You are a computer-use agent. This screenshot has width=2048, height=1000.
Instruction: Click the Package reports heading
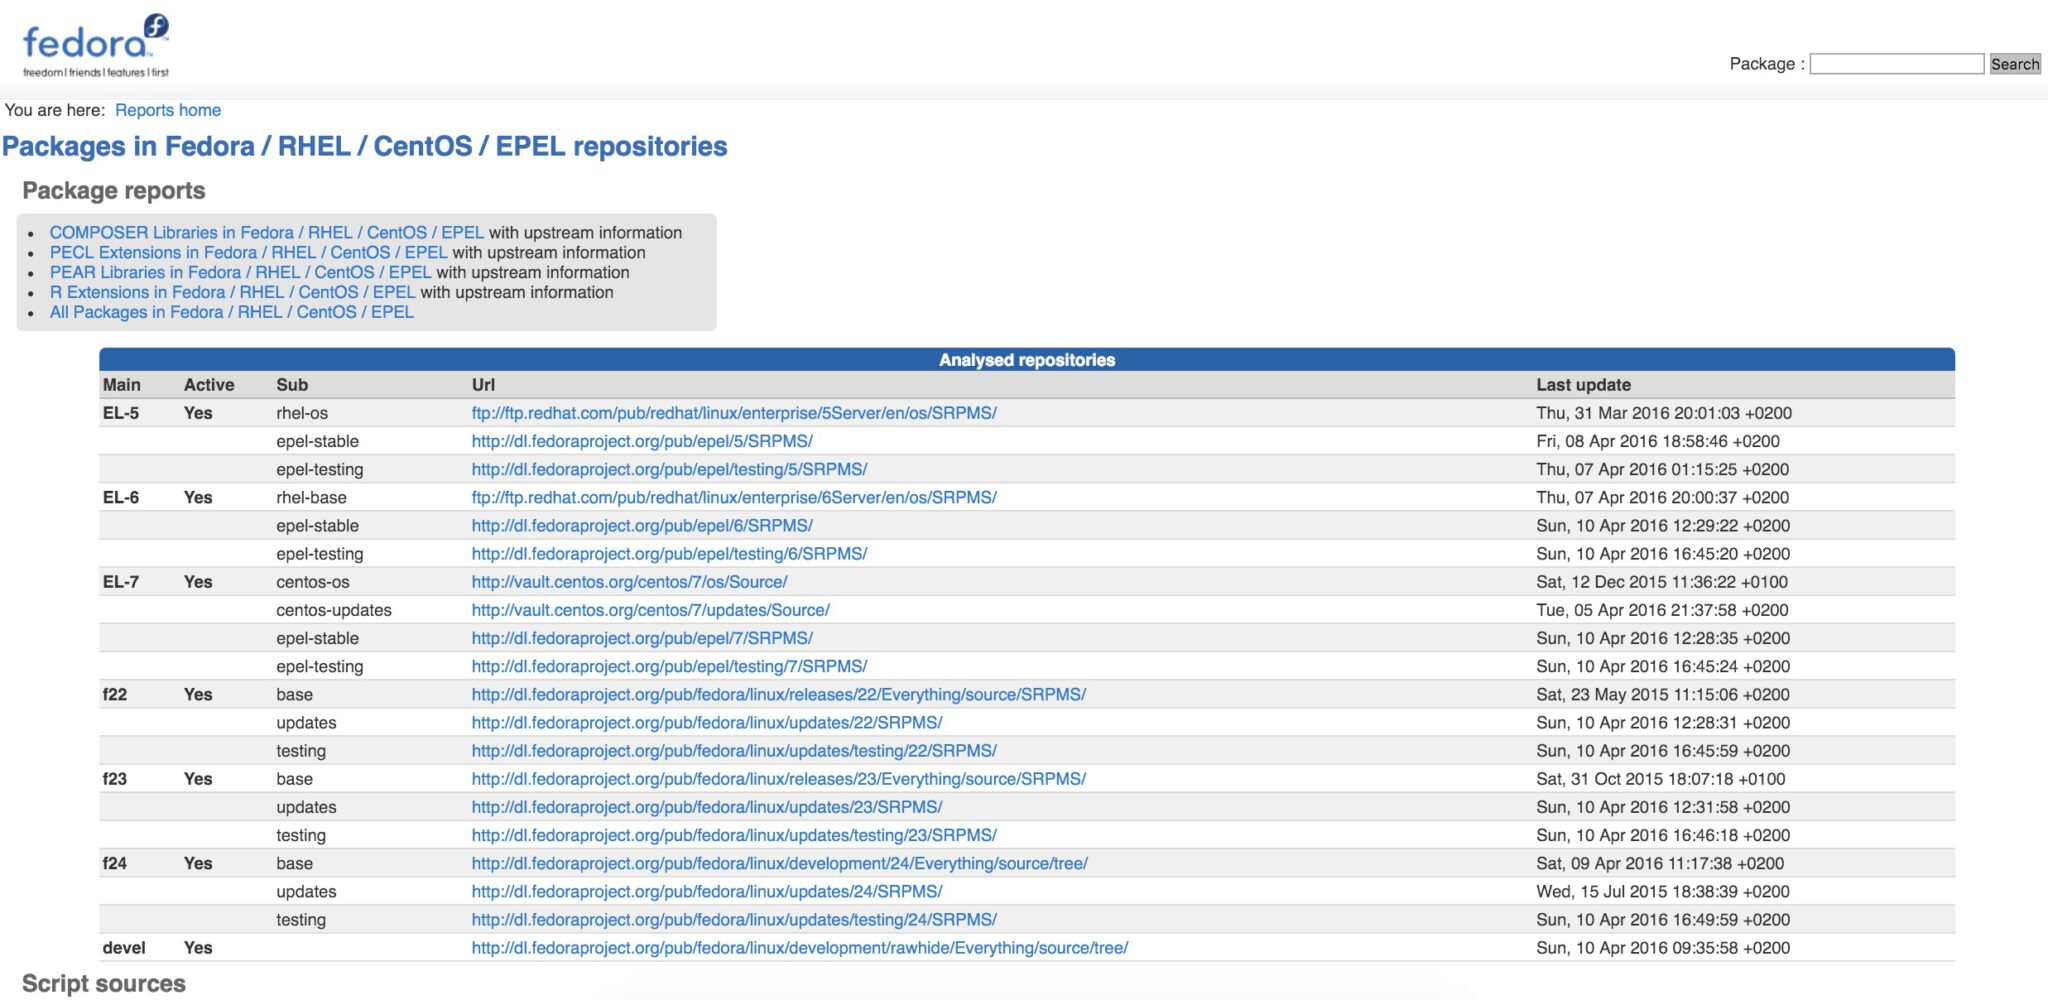coord(114,191)
